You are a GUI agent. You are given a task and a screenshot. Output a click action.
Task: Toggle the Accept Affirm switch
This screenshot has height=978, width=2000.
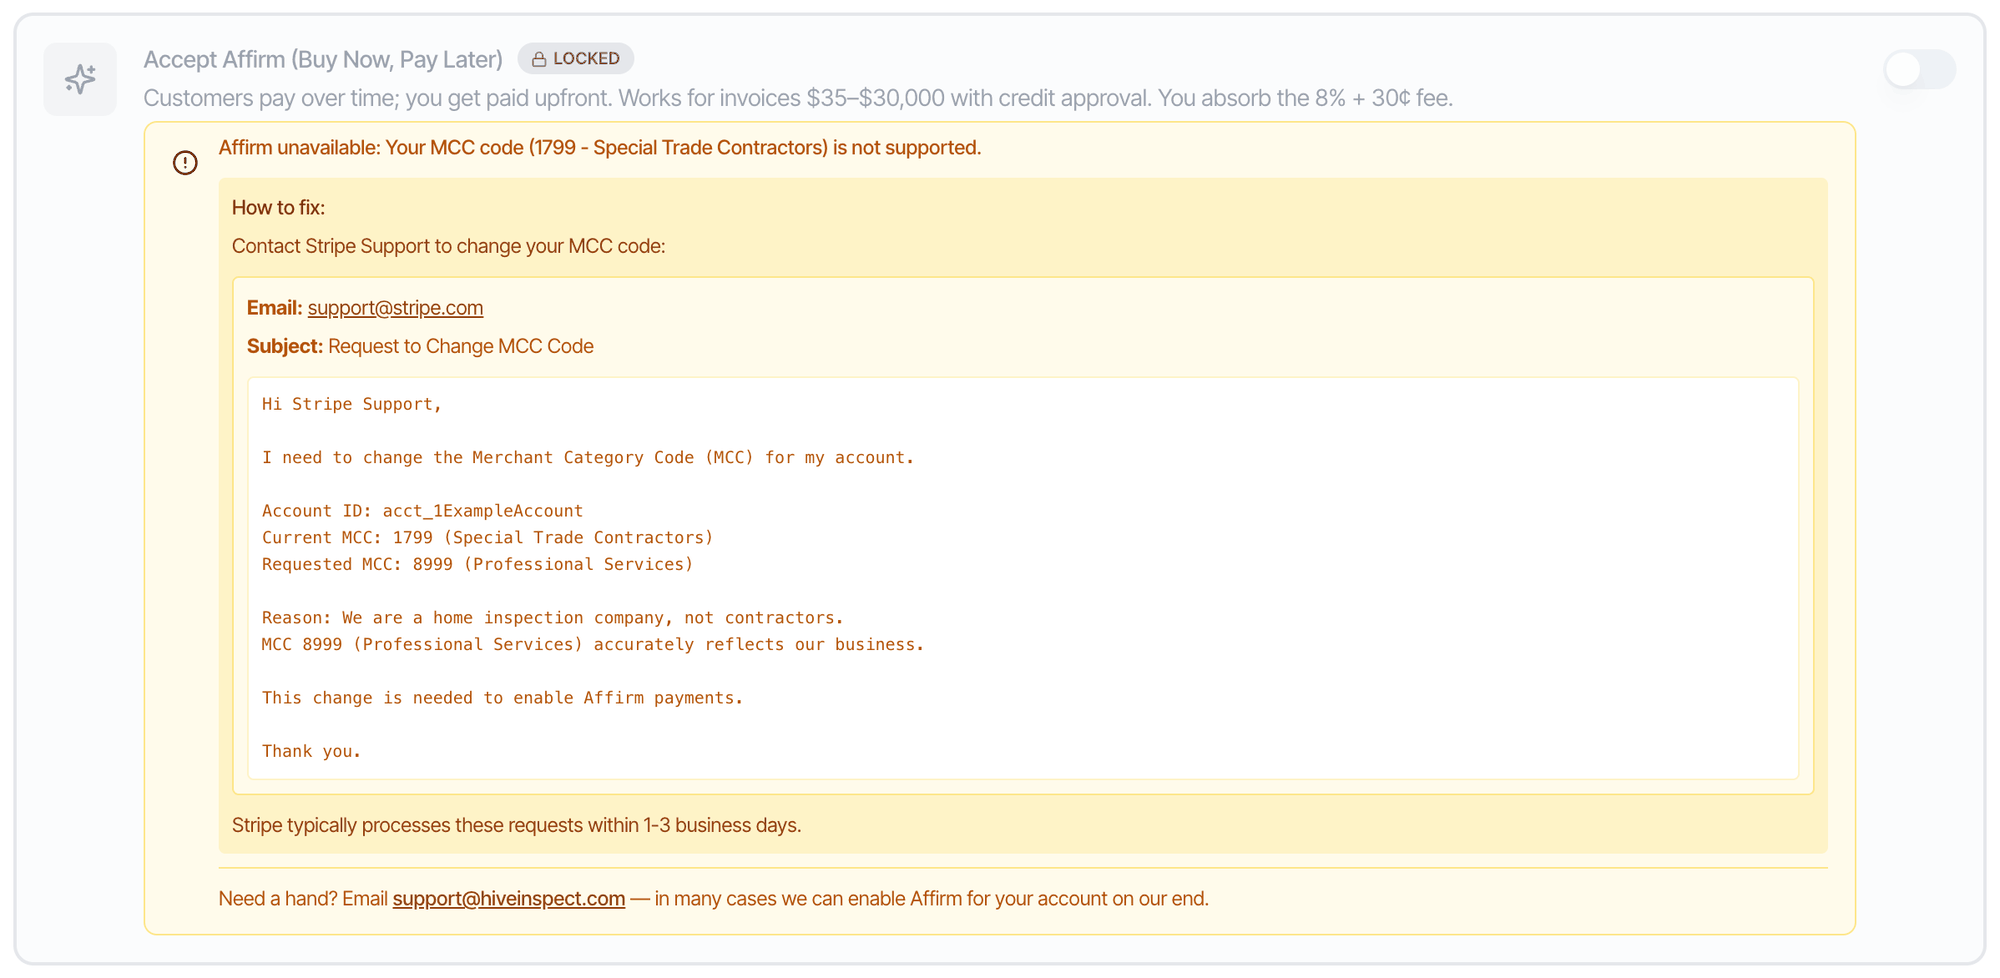(x=1919, y=70)
